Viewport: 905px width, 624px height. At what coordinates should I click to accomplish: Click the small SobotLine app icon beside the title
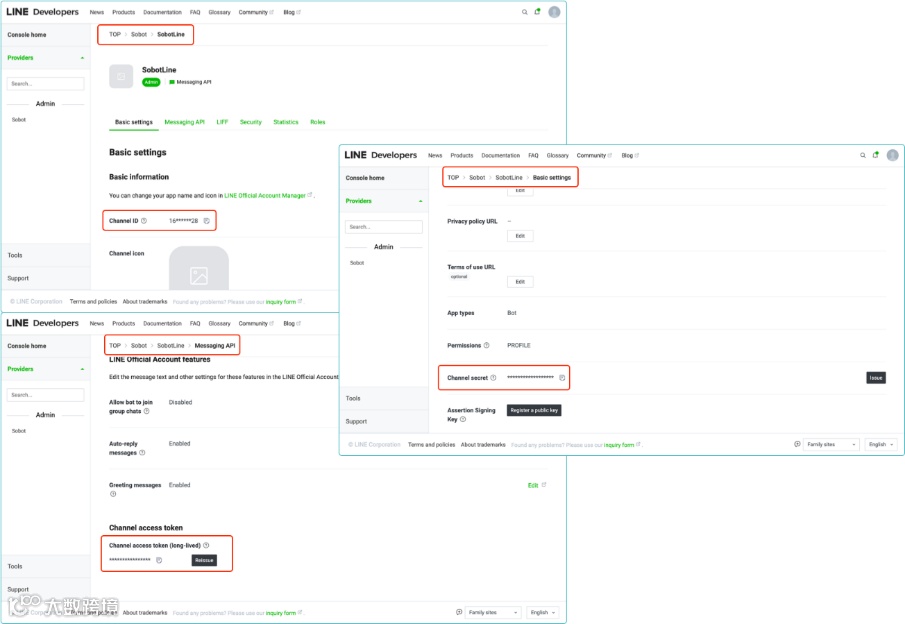click(121, 76)
